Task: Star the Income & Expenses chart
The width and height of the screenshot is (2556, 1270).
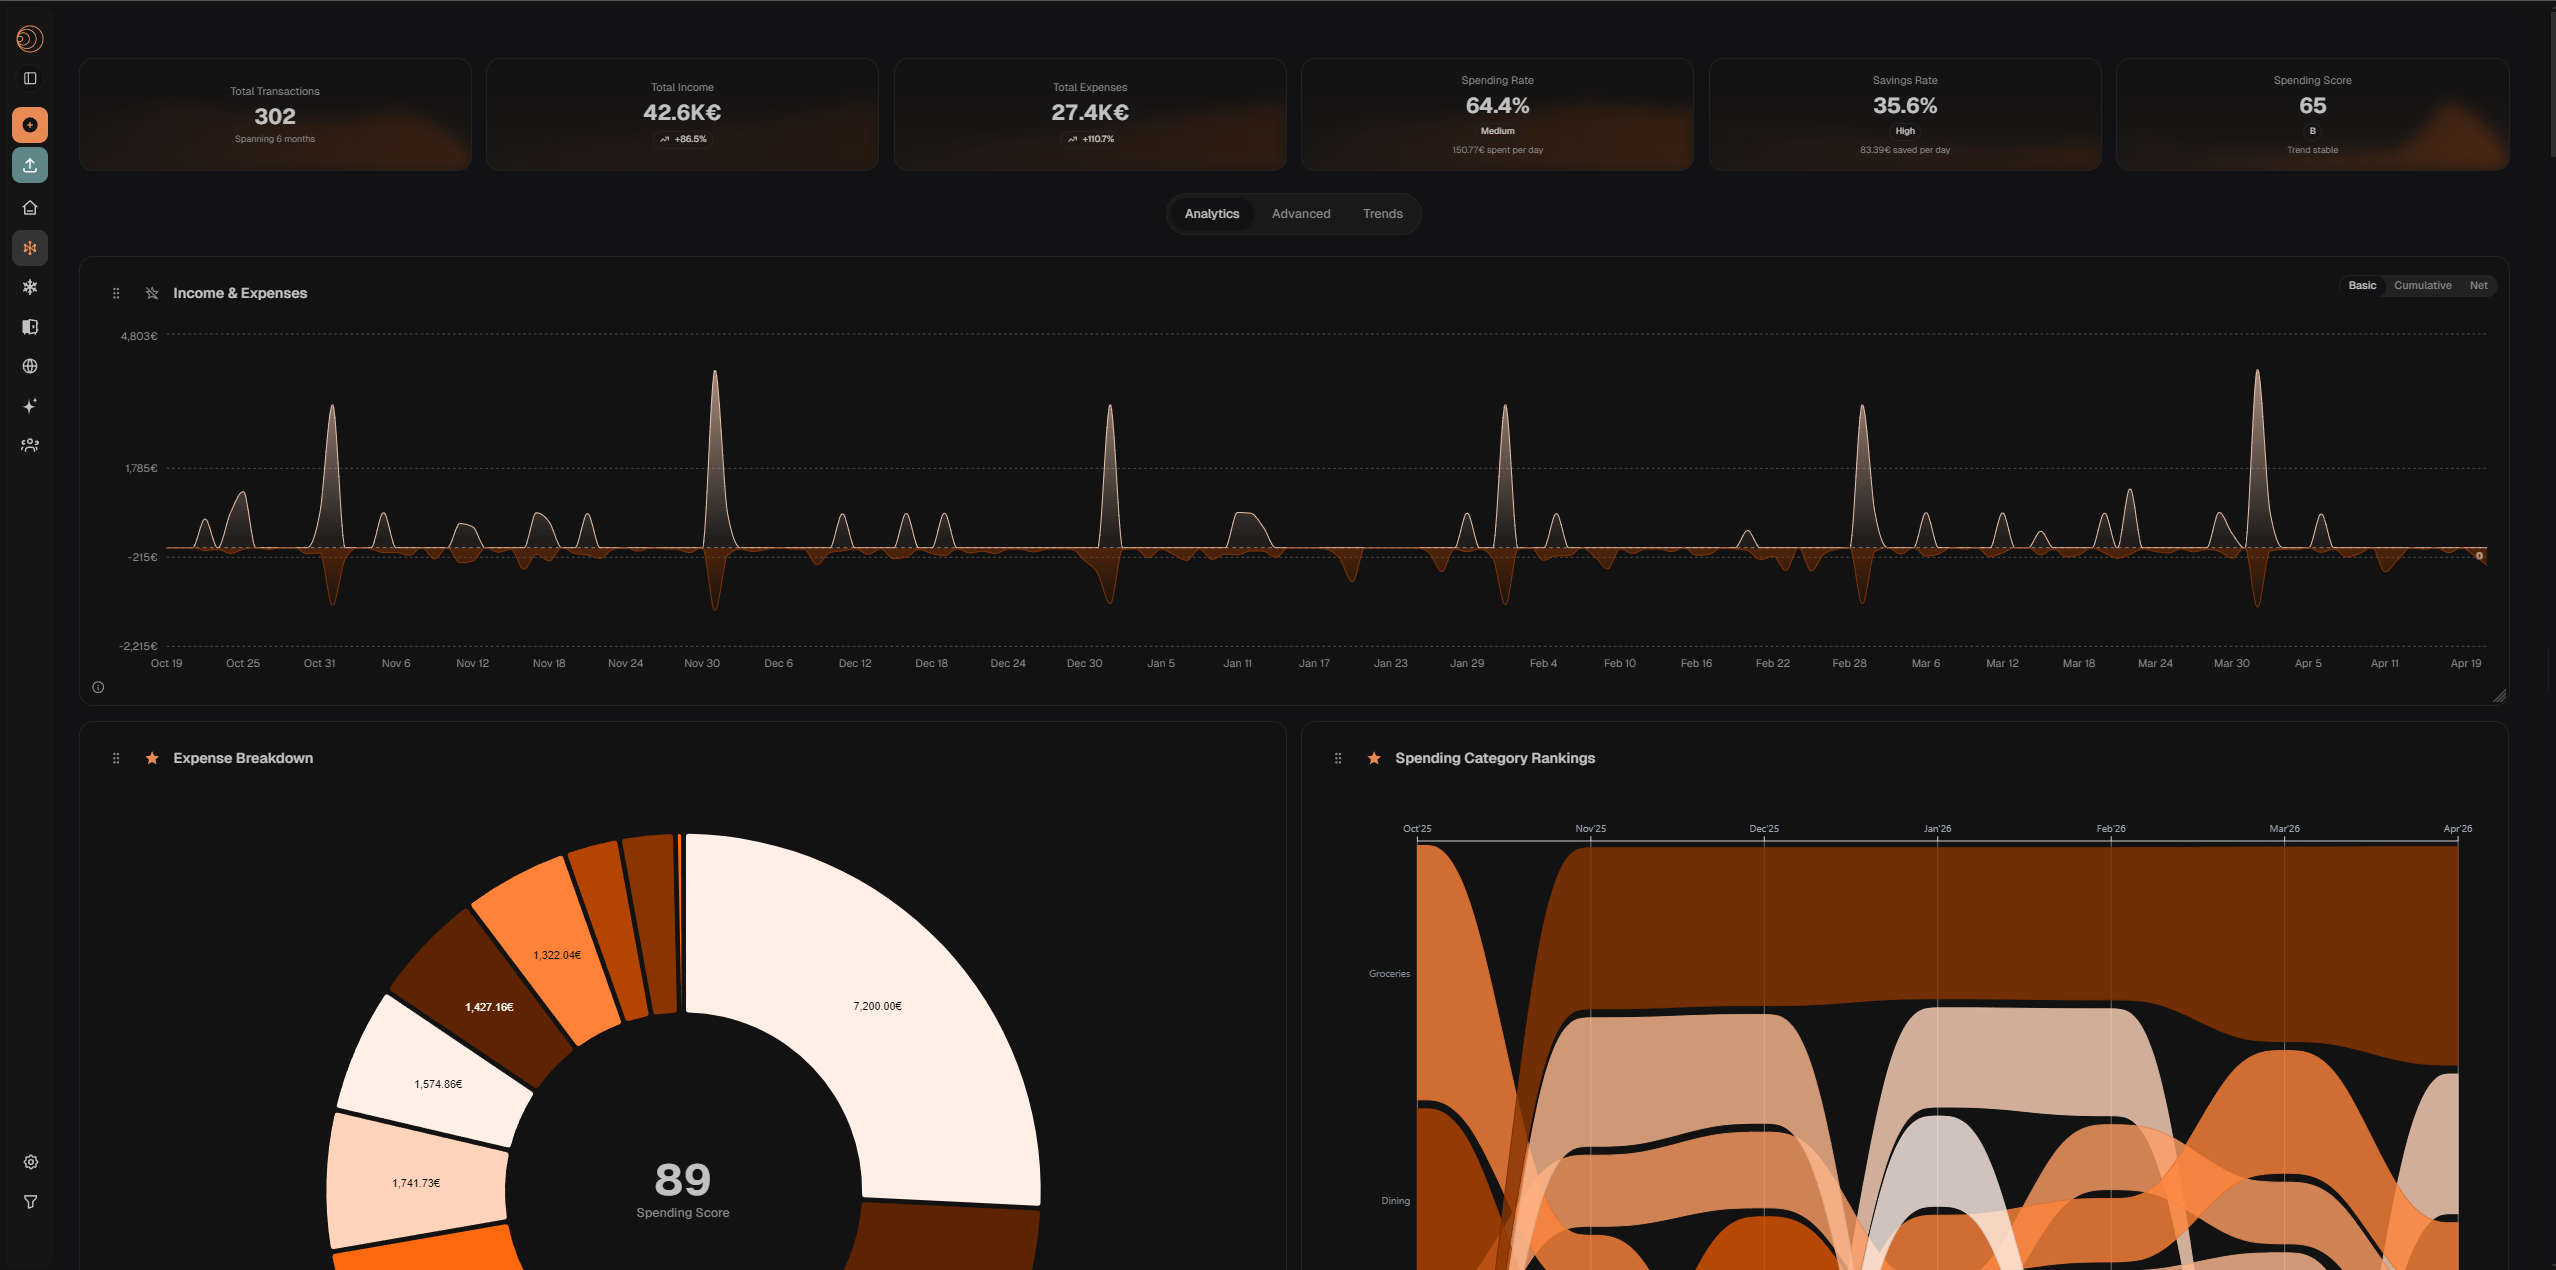Action: coord(152,293)
